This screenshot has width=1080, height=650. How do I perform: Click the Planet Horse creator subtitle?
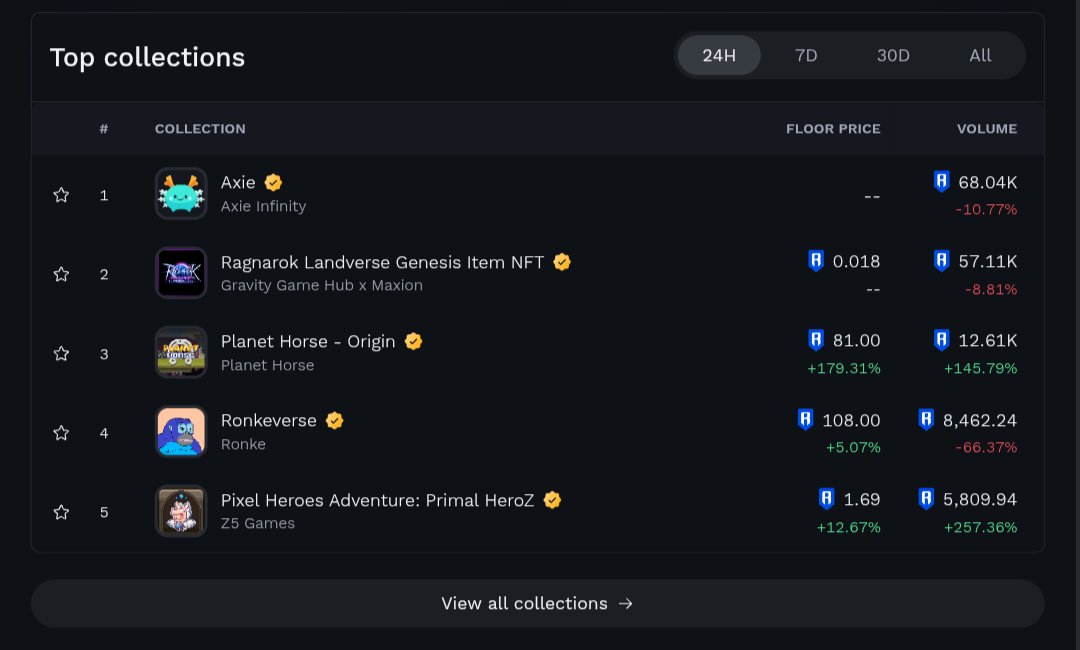click(267, 365)
